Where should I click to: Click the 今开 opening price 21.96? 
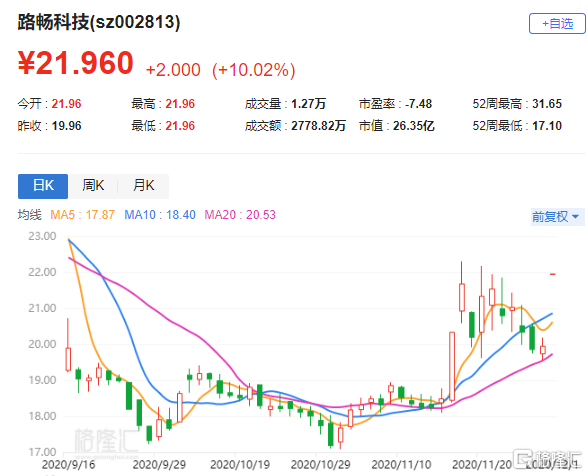click(66, 104)
